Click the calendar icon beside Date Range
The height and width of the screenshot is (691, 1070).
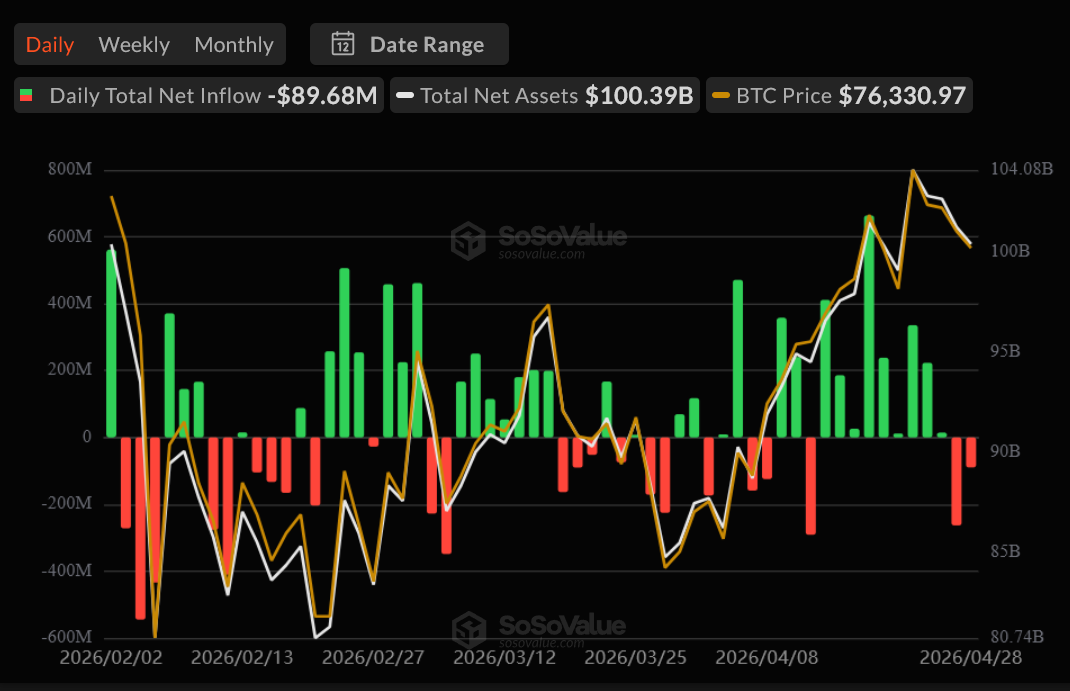coord(343,44)
